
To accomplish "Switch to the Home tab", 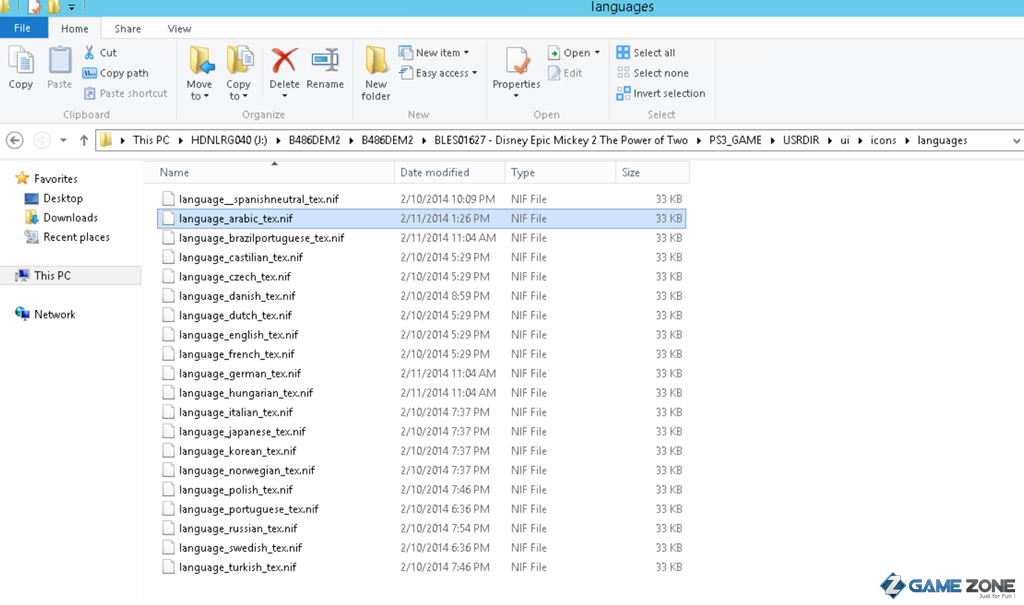I will tap(74, 29).
